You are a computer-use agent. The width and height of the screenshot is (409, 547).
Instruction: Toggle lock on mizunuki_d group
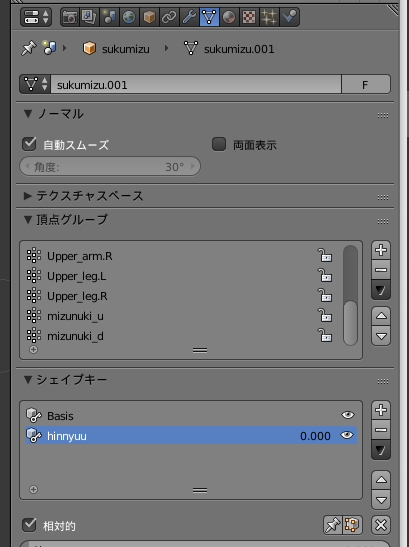click(325, 335)
